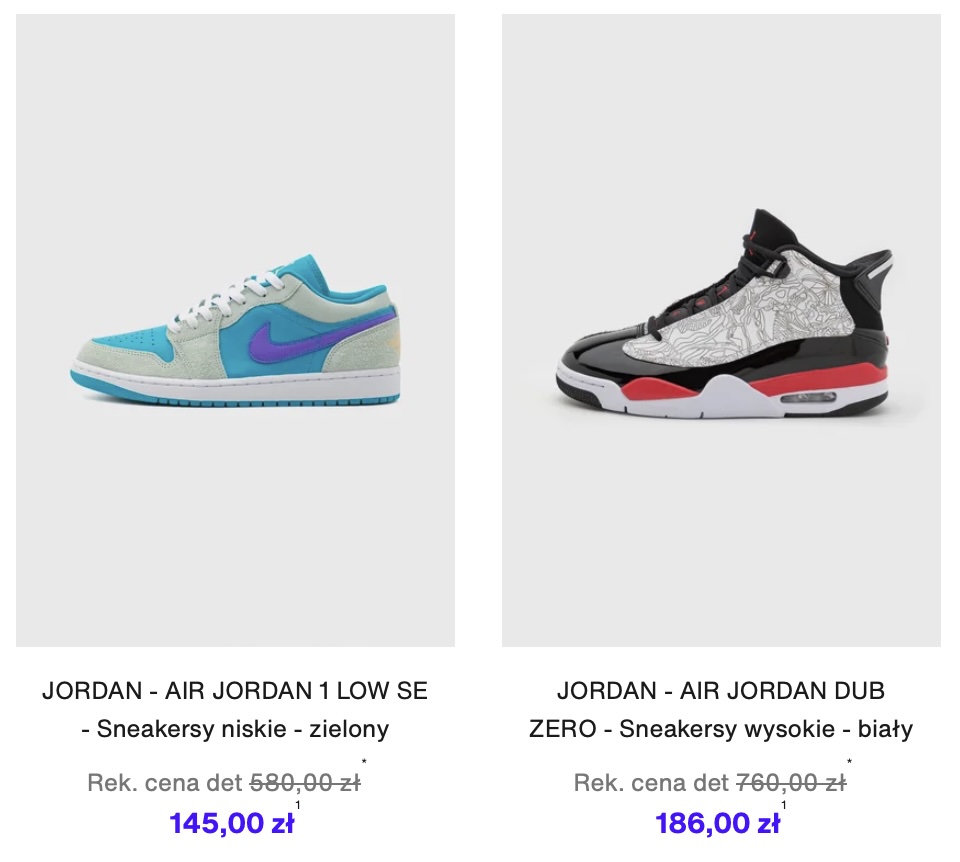The height and width of the screenshot is (862, 960).
Task: Select the 145,00 zł sale price
Action: click(x=231, y=823)
